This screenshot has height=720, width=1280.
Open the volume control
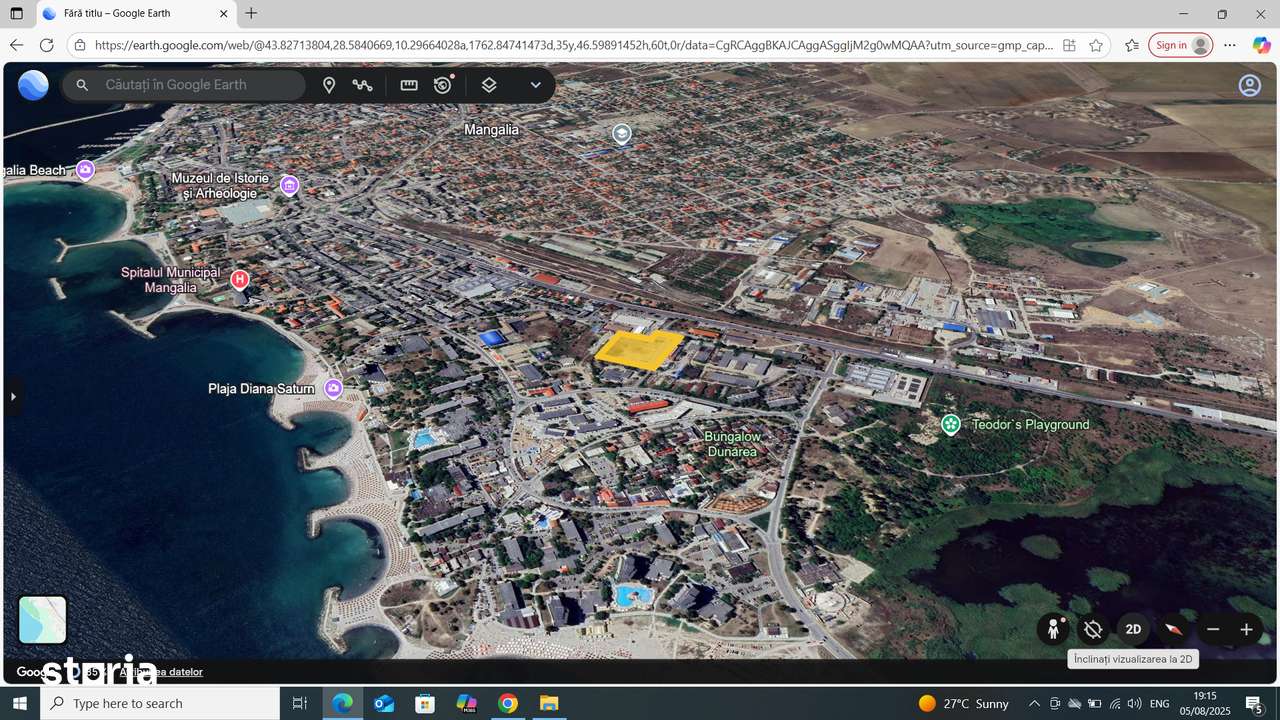[x=1133, y=703]
